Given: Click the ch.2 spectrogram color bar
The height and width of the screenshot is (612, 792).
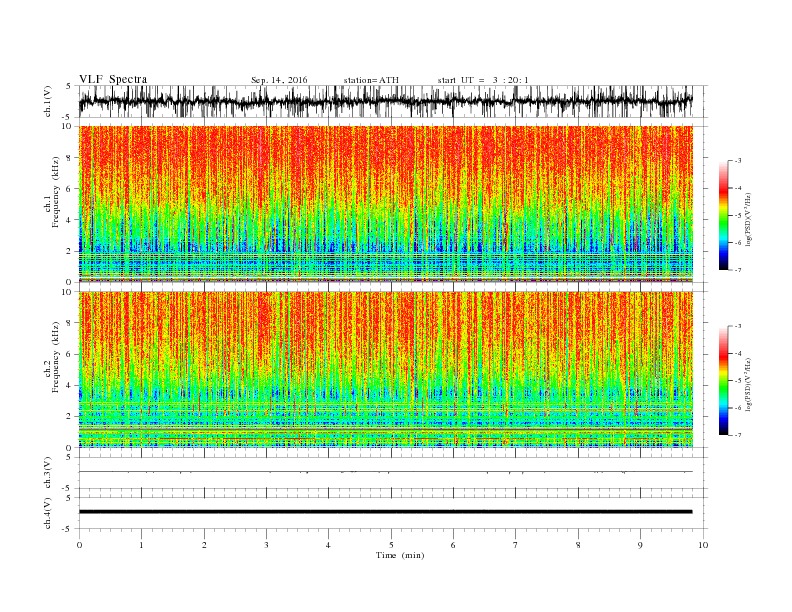Looking at the screenshot, I should tap(723, 380).
